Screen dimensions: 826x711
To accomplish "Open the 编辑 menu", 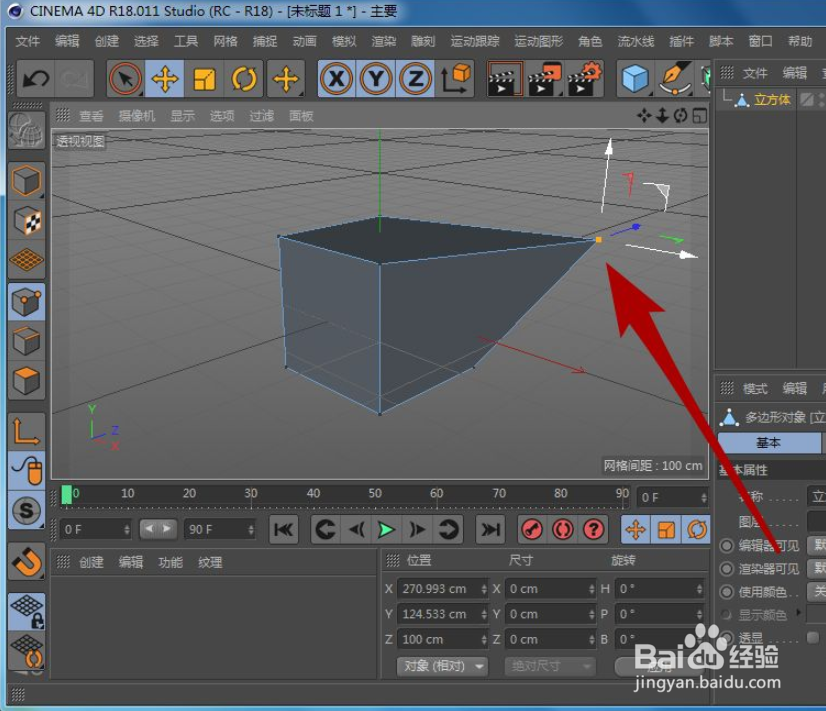I will click(67, 41).
